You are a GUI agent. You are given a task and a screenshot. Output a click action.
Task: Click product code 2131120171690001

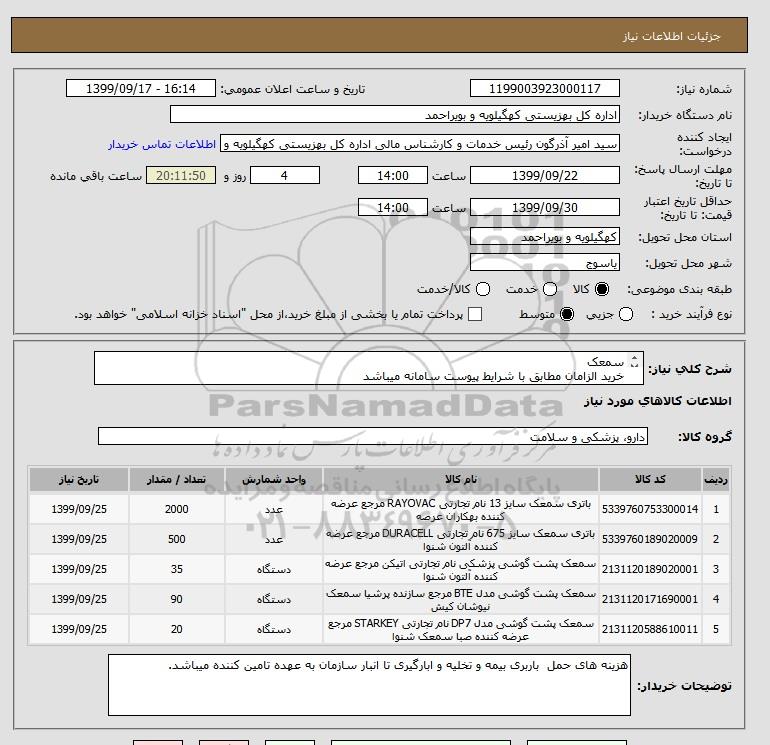point(650,599)
